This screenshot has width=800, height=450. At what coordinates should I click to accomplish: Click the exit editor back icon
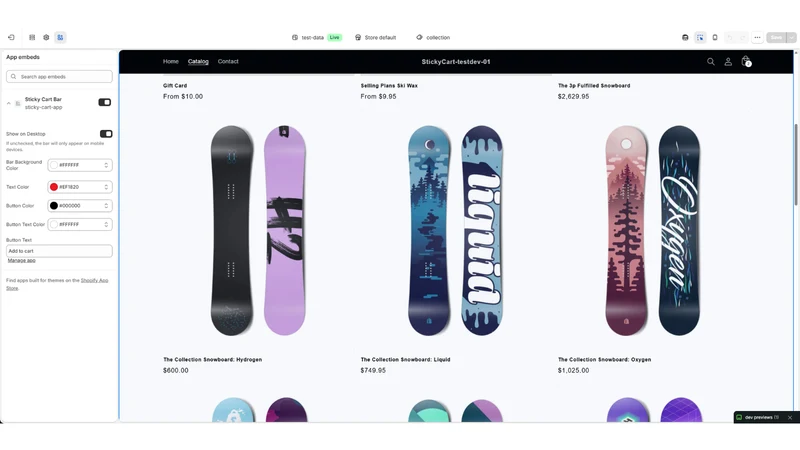click(x=11, y=37)
